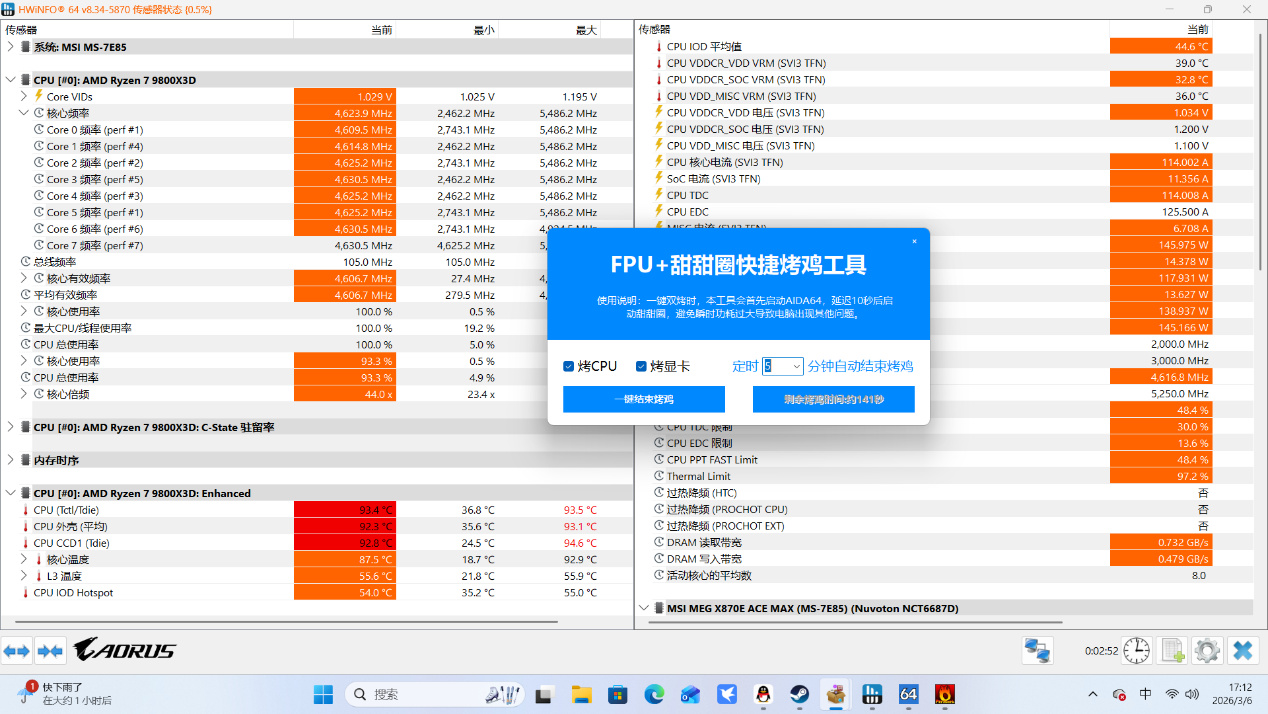Expand the 系统: MSI MS-7E85 group

[x=11, y=46]
